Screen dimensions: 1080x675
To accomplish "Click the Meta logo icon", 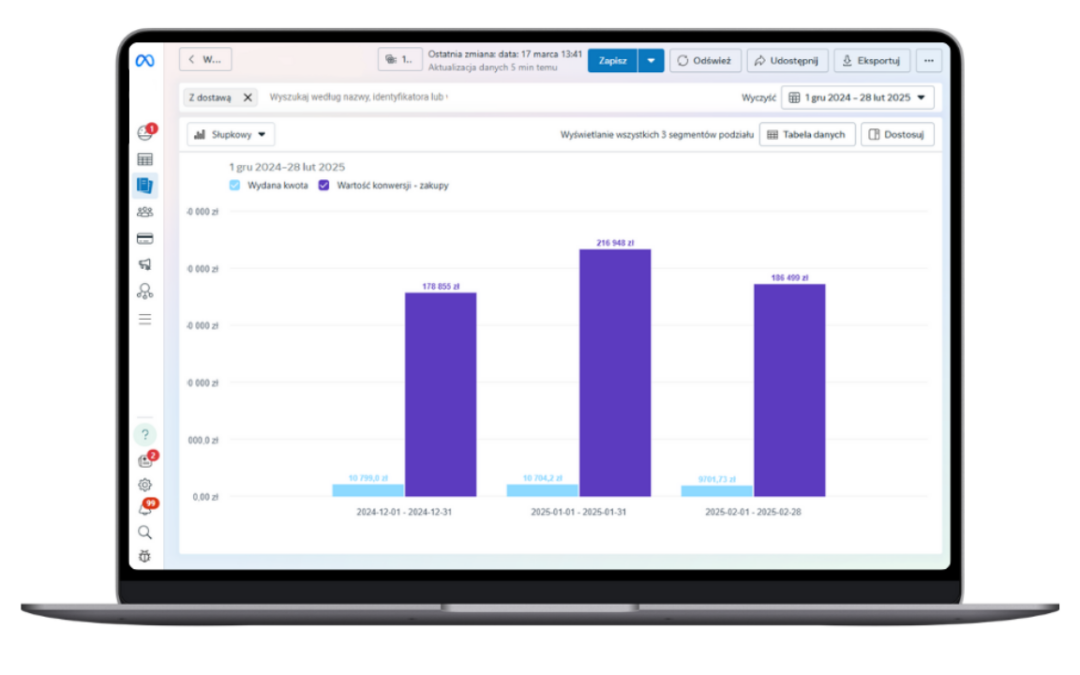I will click(x=145, y=60).
